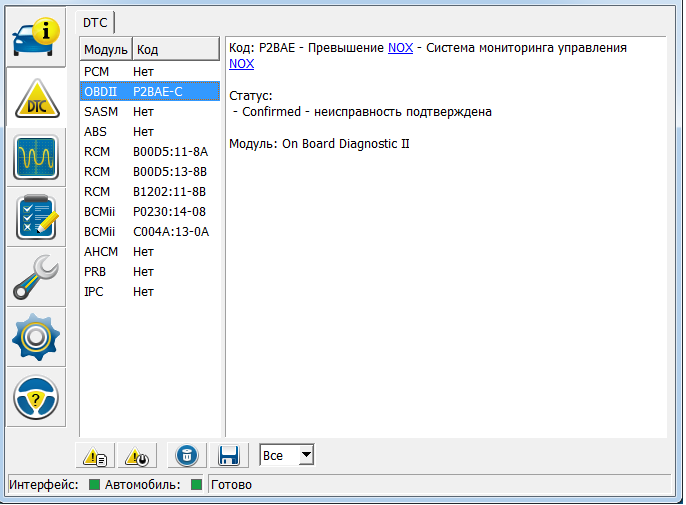Select the PCM row

[x=150, y=71]
